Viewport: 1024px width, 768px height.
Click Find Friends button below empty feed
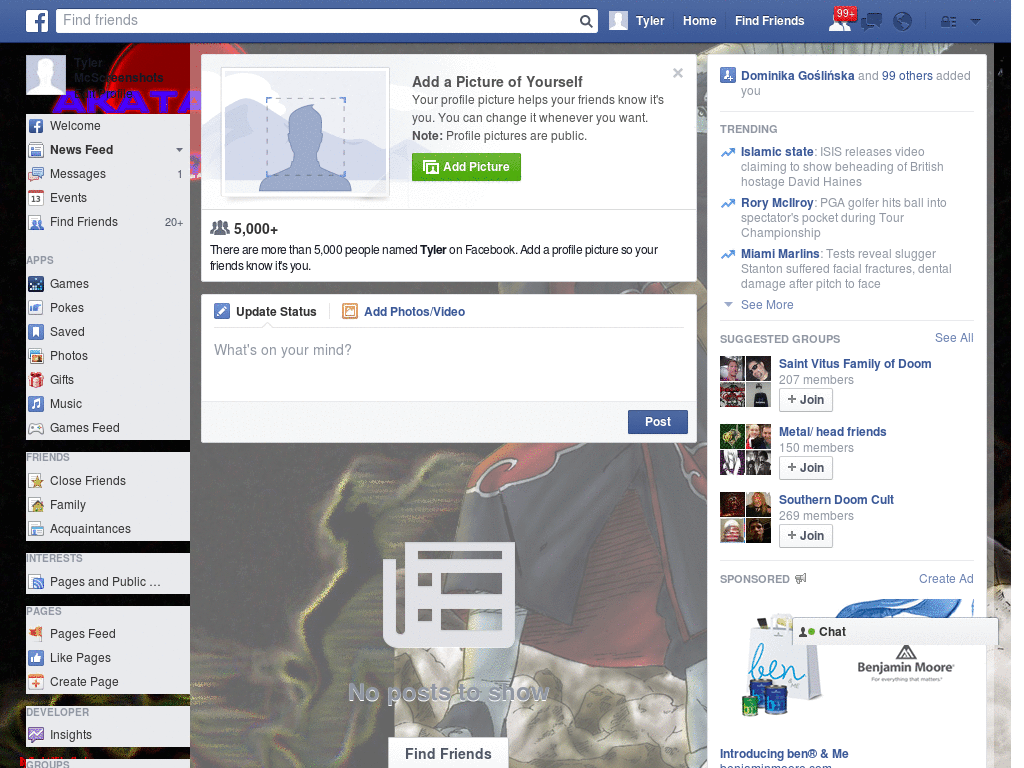tap(448, 754)
